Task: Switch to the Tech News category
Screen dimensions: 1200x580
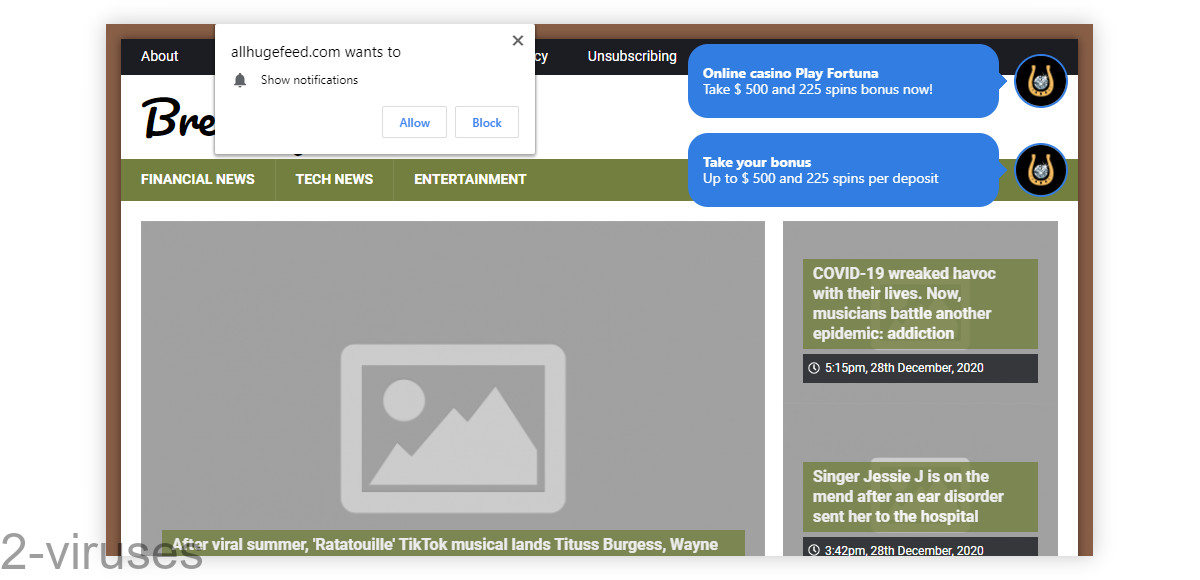Action: click(334, 179)
